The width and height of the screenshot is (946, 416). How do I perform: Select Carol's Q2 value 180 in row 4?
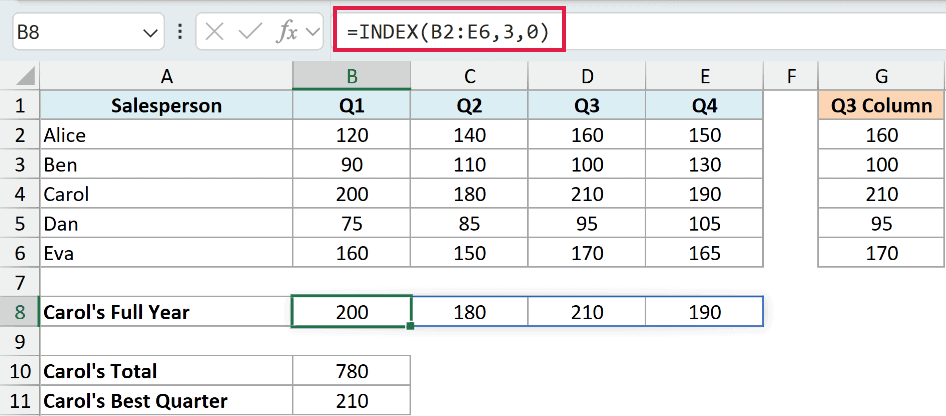click(469, 194)
